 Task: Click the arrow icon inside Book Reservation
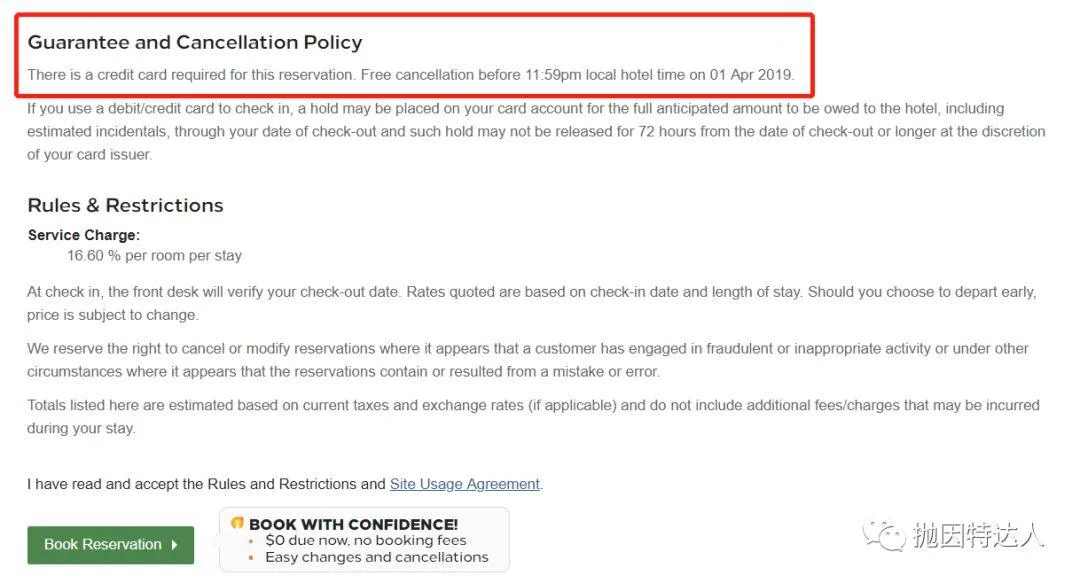174,544
